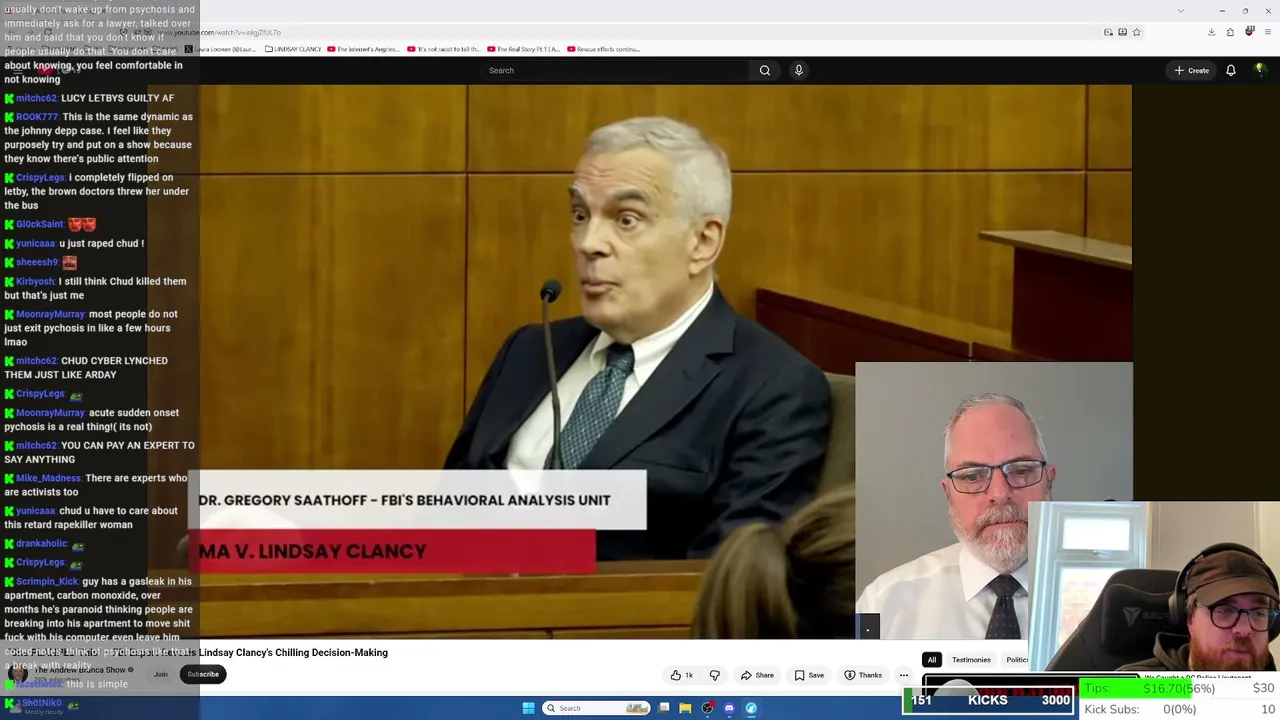
Task: Click the Kick Subs progress row
Action: point(1180,709)
